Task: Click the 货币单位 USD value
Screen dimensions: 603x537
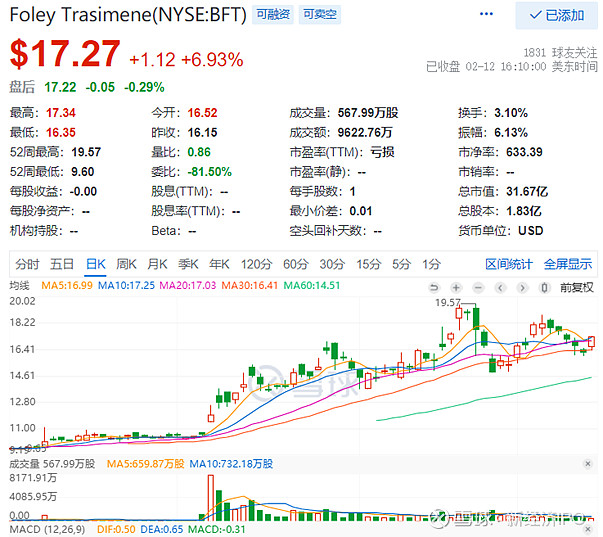Action: pyautogui.click(x=531, y=230)
